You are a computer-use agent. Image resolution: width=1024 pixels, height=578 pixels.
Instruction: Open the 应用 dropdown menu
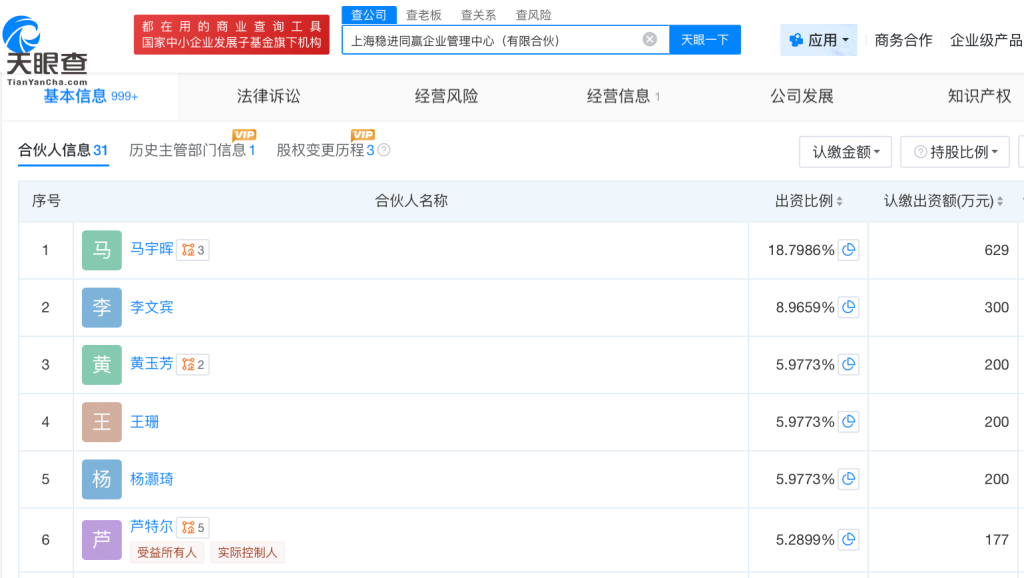[x=819, y=40]
